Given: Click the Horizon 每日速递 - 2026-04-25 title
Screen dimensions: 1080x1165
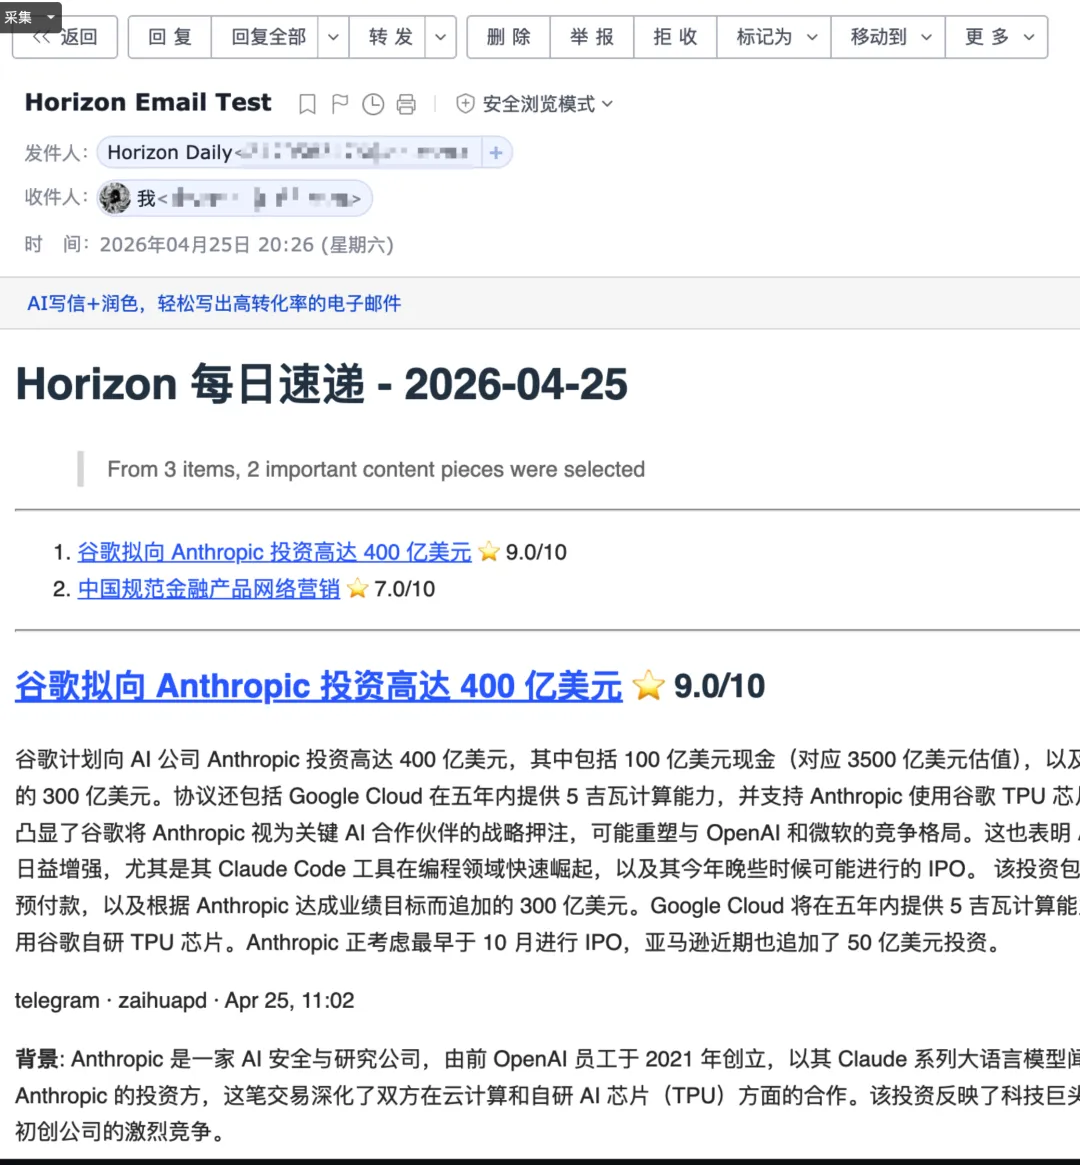Looking at the screenshot, I should (x=322, y=384).
